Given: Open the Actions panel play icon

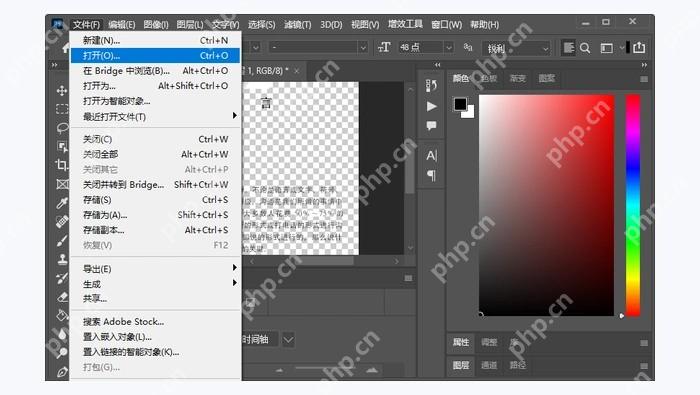Looking at the screenshot, I should point(431,106).
